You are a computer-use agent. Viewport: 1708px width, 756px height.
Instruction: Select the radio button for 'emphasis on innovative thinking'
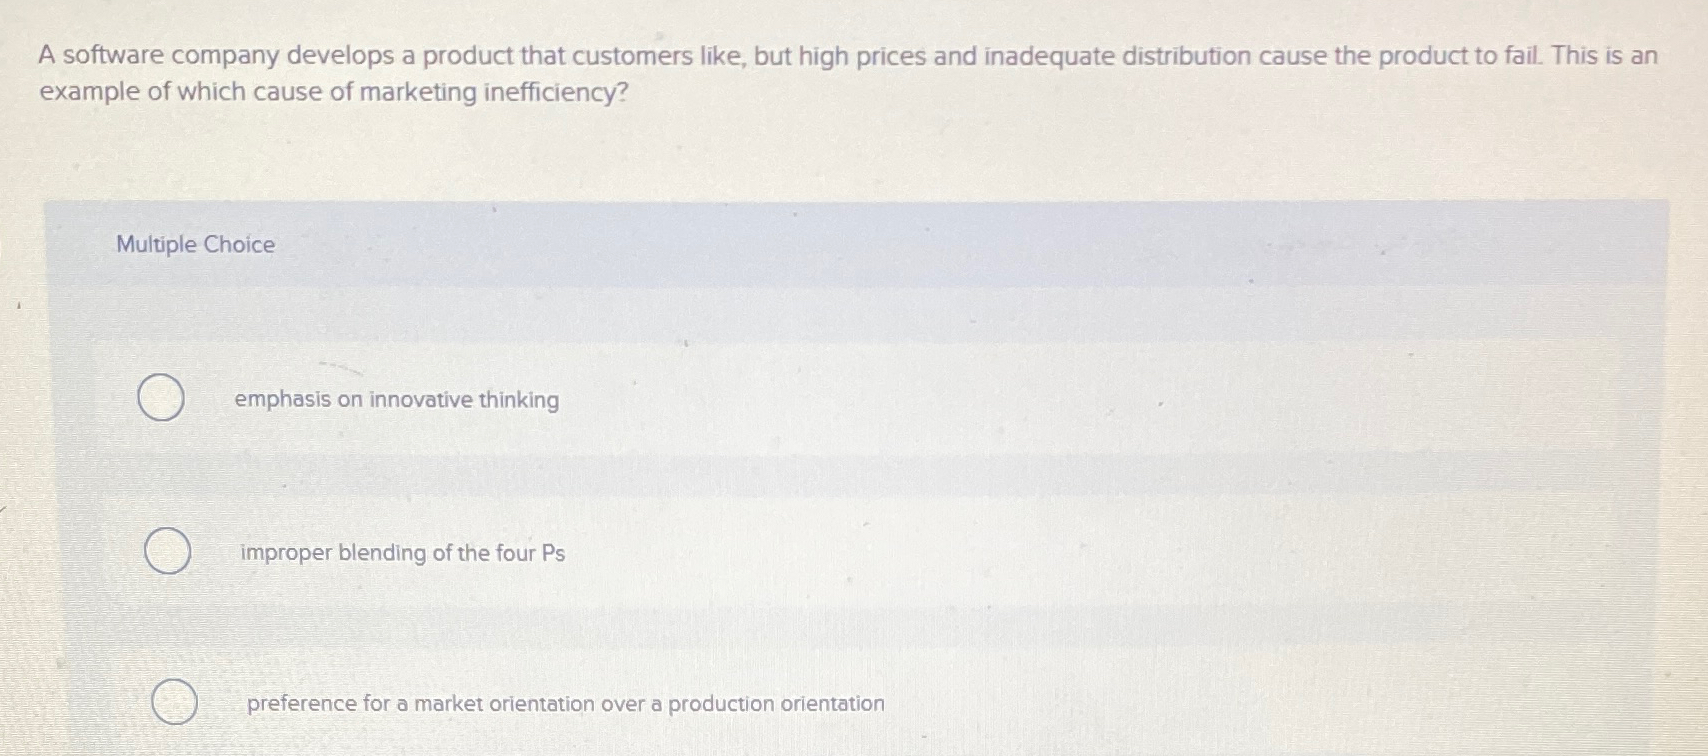pyautogui.click(x=162, y=398)
